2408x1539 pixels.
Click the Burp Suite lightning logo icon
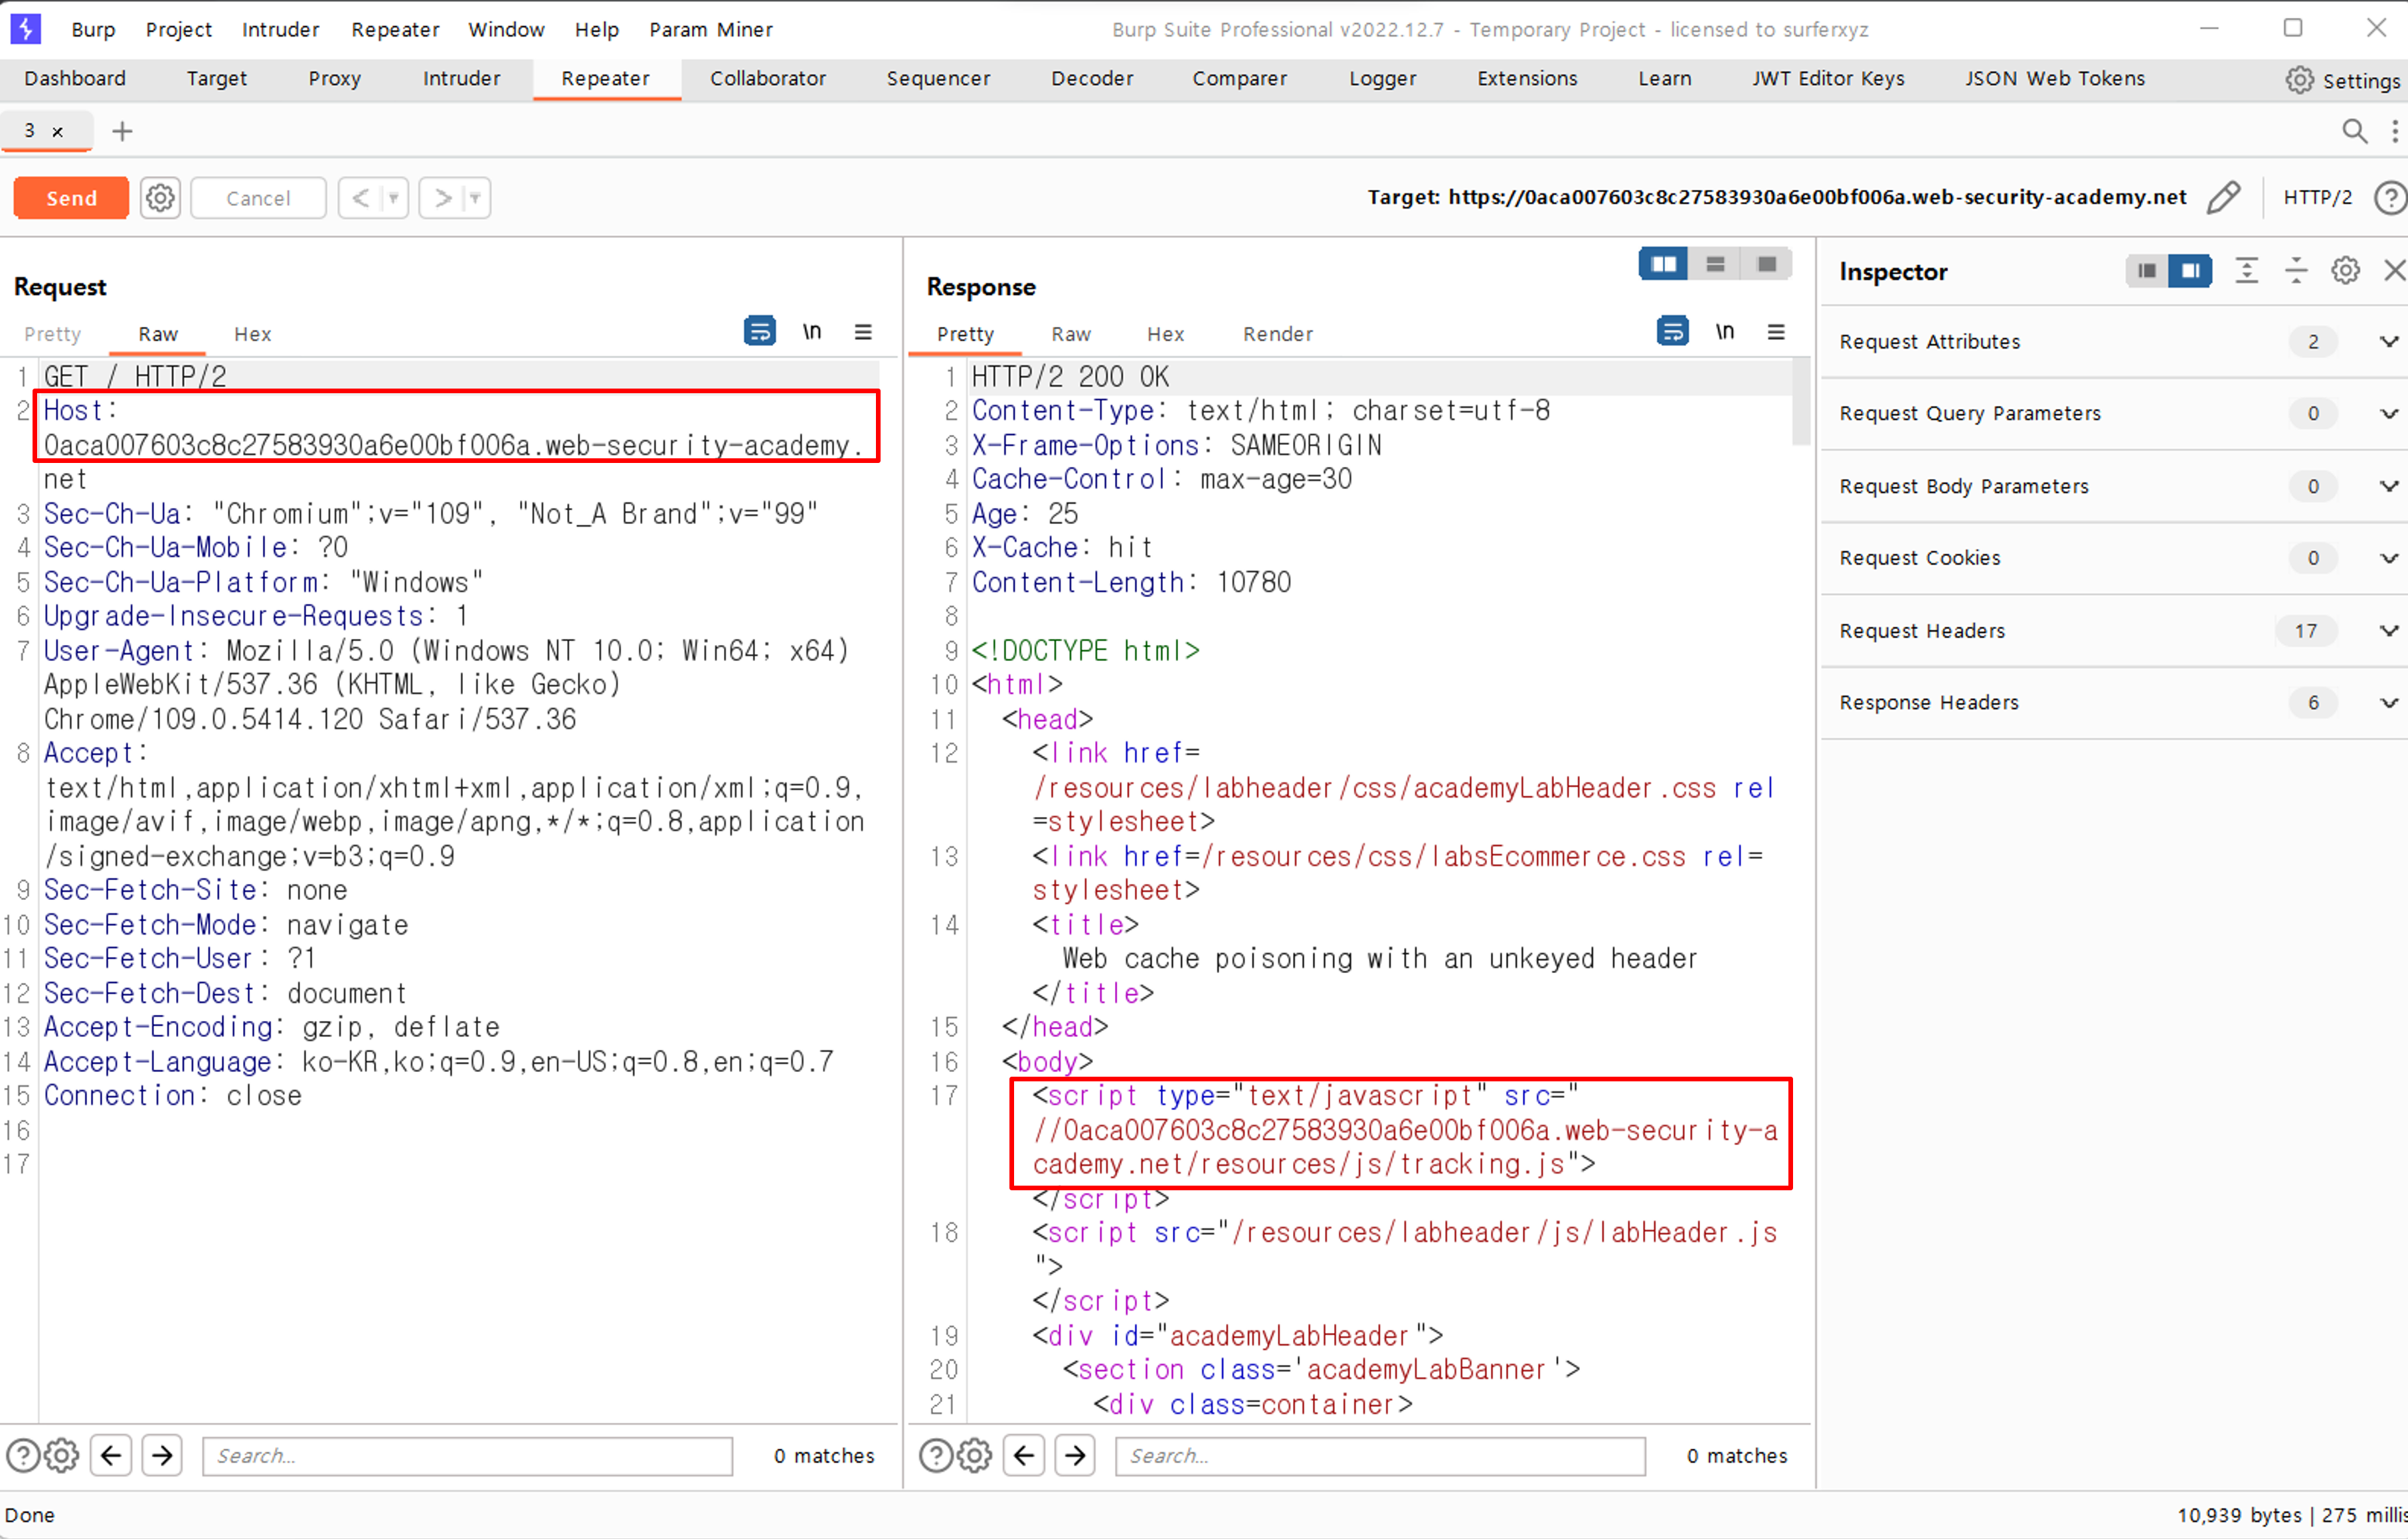pyautogui.click(x=25, y=29)
